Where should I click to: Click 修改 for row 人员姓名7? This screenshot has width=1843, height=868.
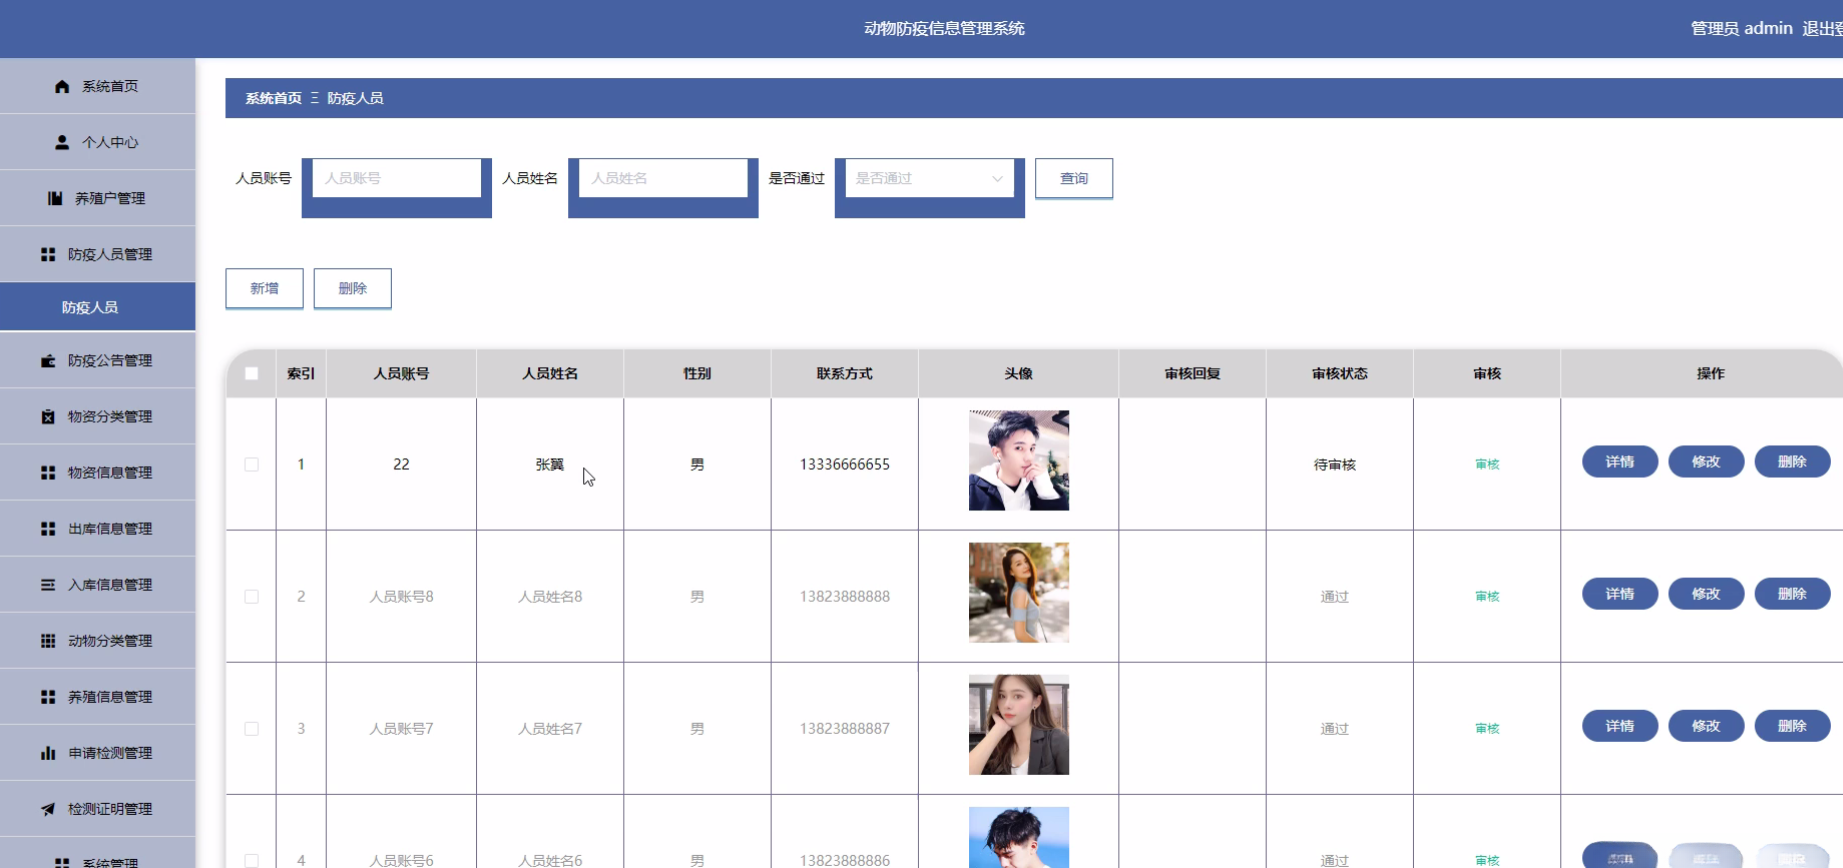coord(1706,725)
